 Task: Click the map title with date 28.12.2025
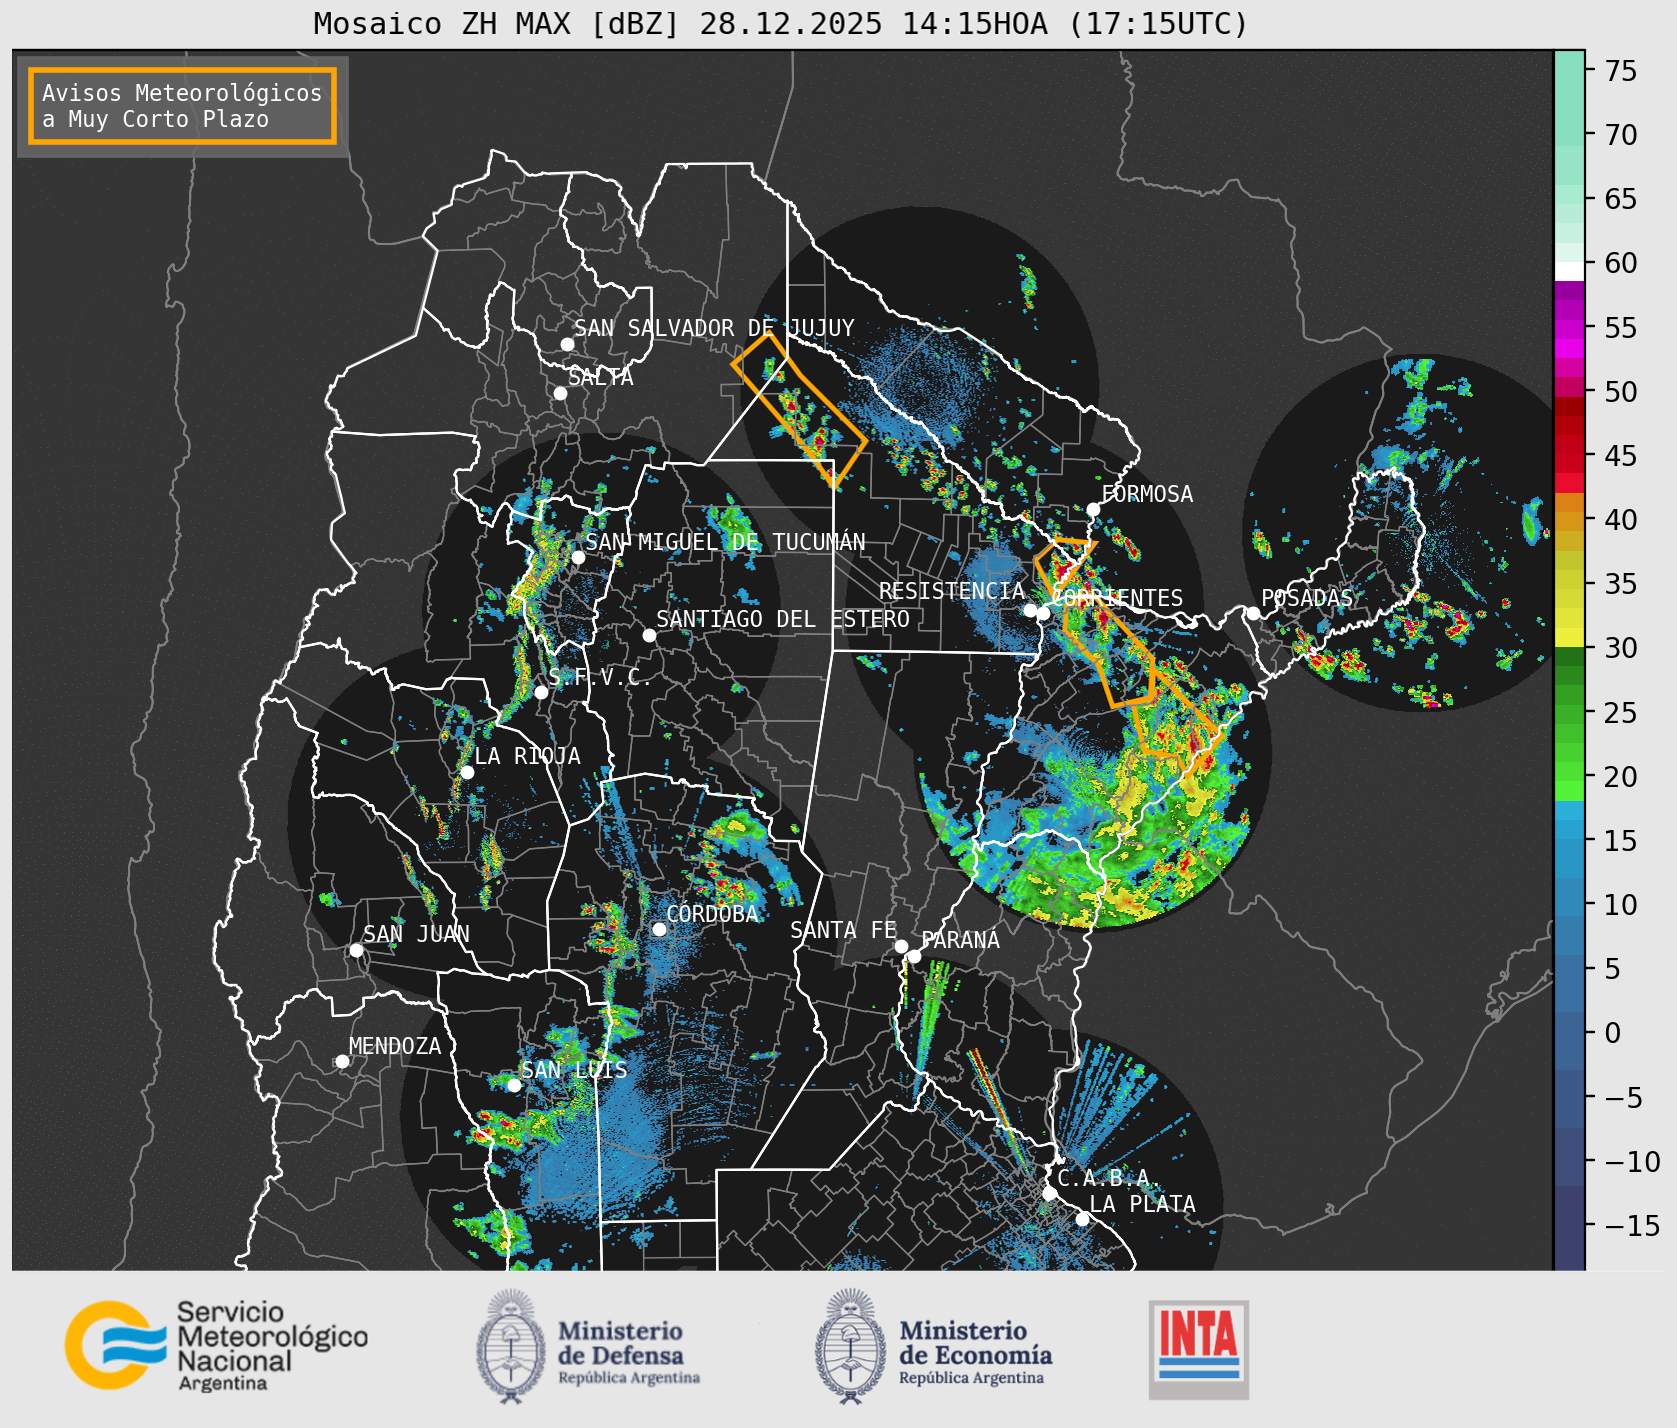(x=781, y=23)
